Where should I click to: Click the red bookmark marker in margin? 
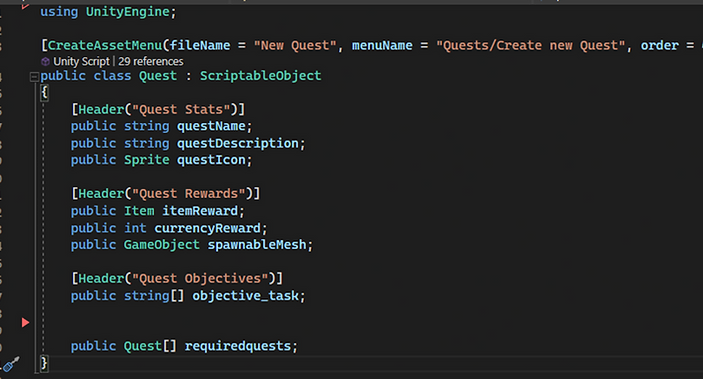pyautogui.click(x=26, y=322)
